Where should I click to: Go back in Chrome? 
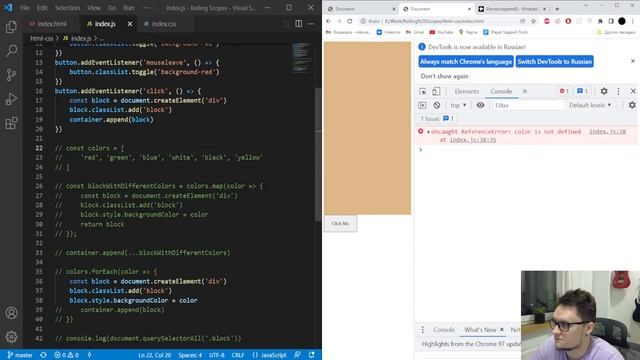pos(329,21)
